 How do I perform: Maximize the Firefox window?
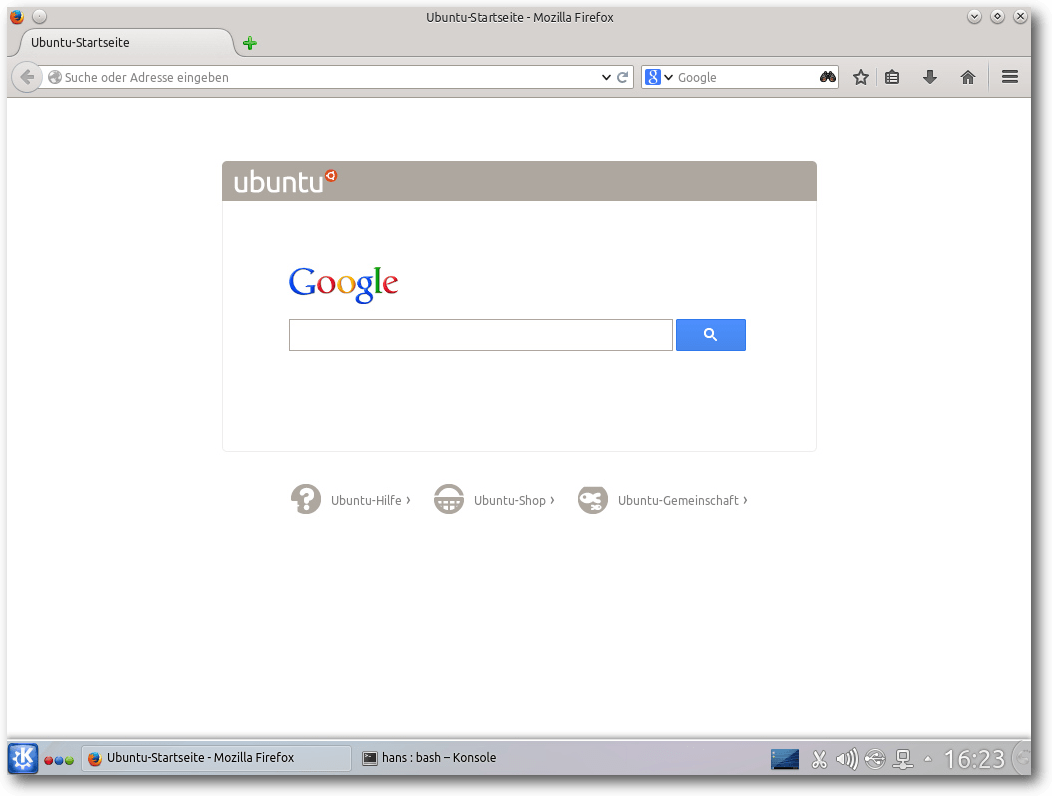click(998, 16)
